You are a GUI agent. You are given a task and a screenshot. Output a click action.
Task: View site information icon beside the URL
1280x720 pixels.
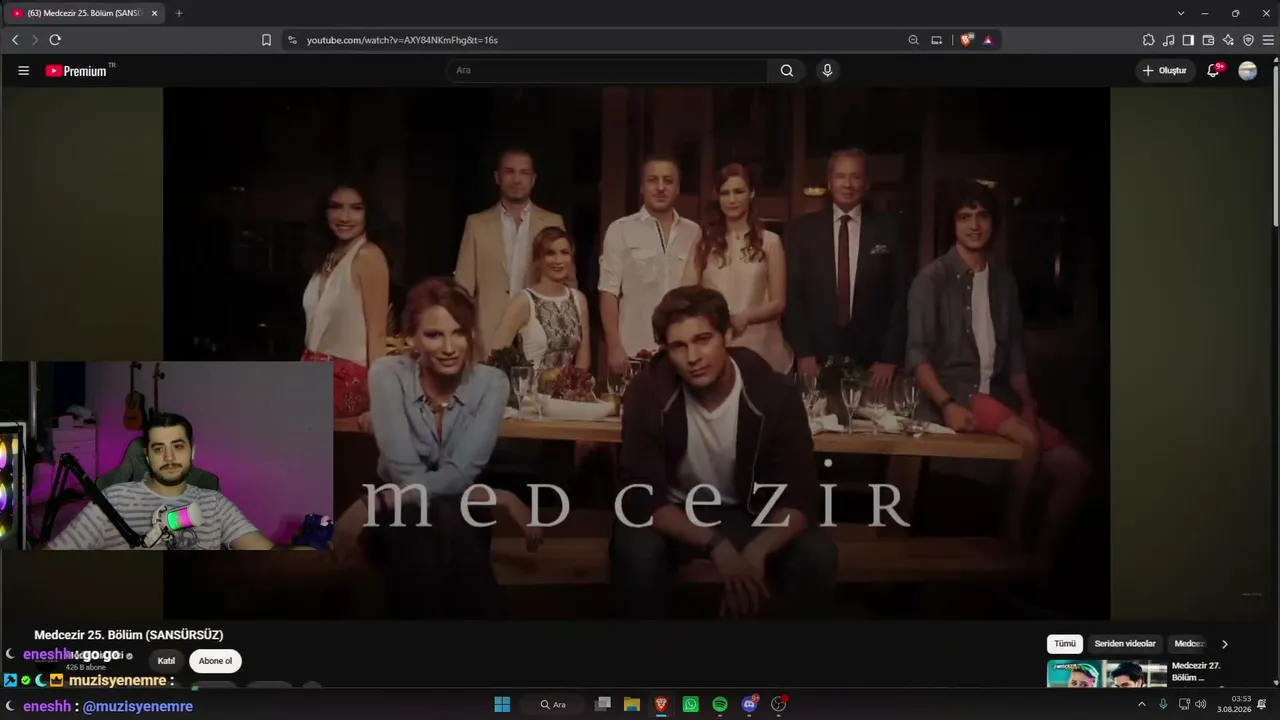(x=292, y=40)
